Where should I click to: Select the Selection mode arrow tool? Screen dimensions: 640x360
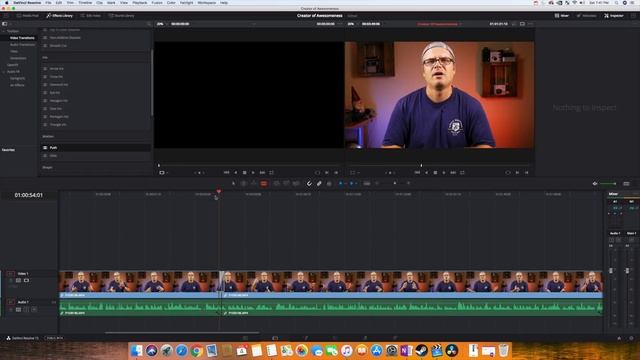click(233, 184)
